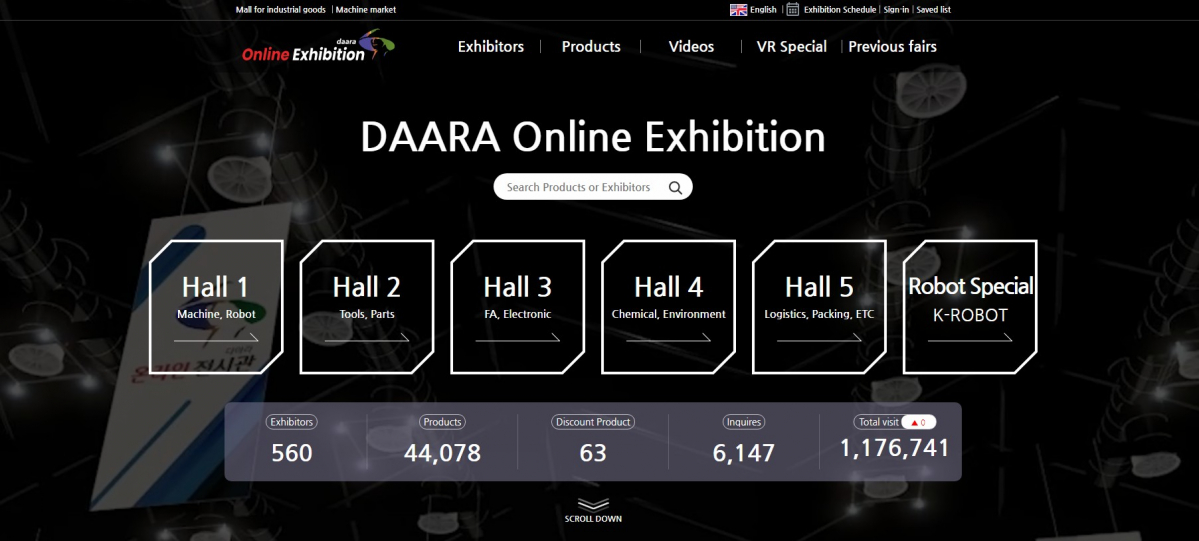Select English language option
The width and height of the screenshot is (1199, 541).
click(763, 10)
